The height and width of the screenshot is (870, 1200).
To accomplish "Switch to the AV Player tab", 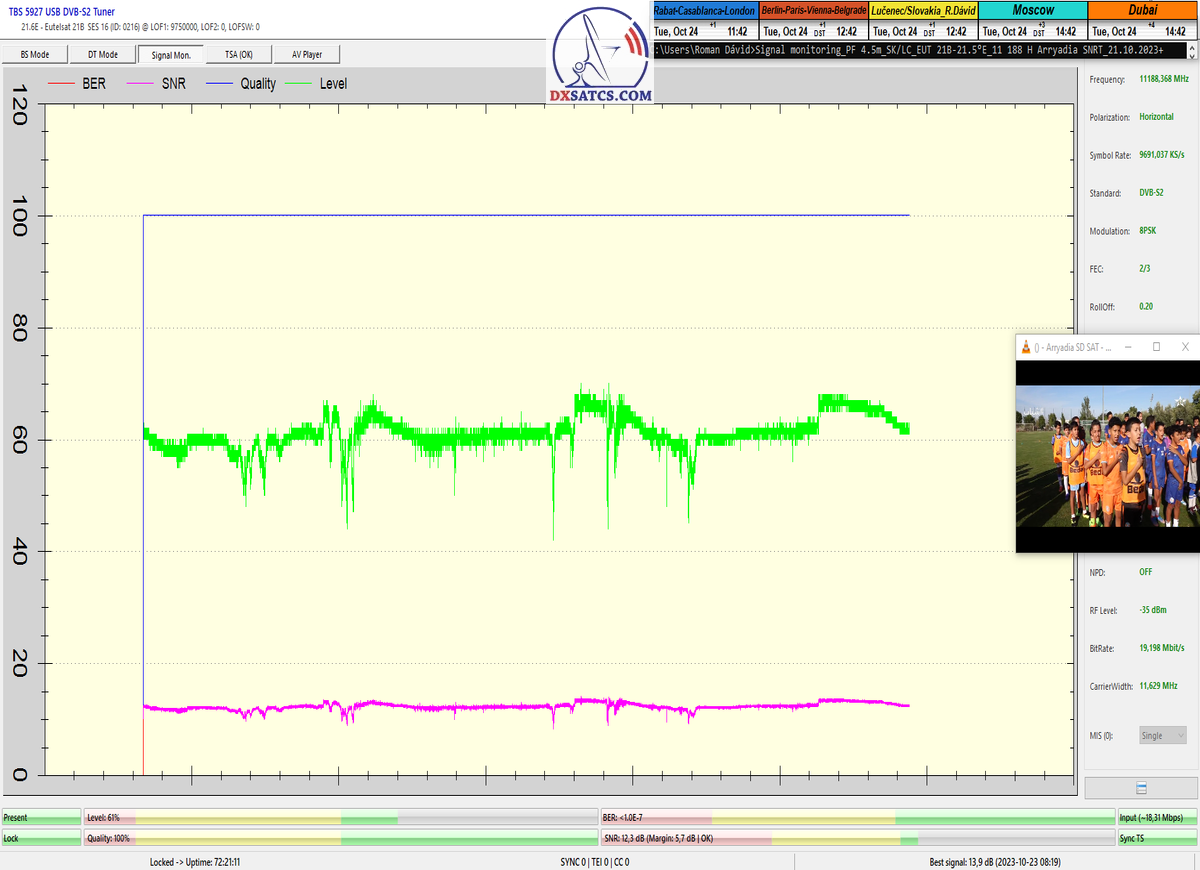I will (x=306, y=55).
